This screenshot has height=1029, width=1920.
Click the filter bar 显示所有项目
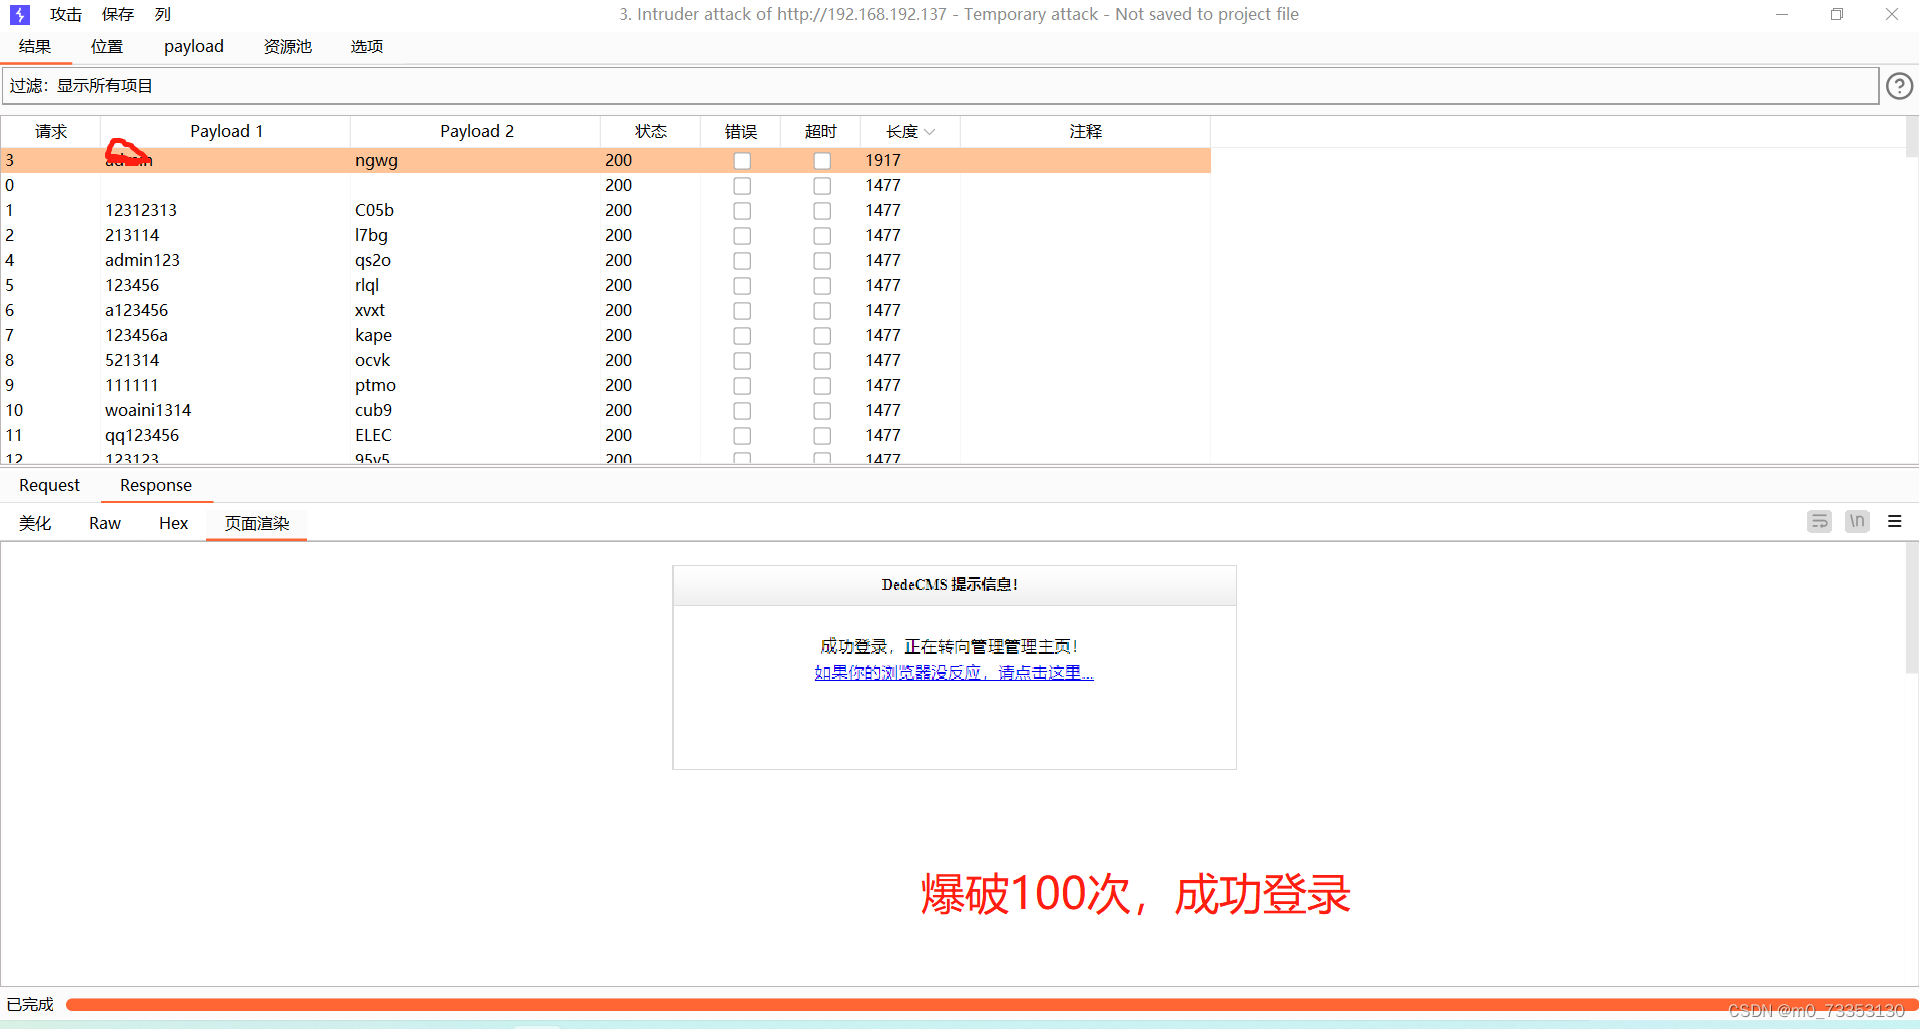tap(939, 86)
